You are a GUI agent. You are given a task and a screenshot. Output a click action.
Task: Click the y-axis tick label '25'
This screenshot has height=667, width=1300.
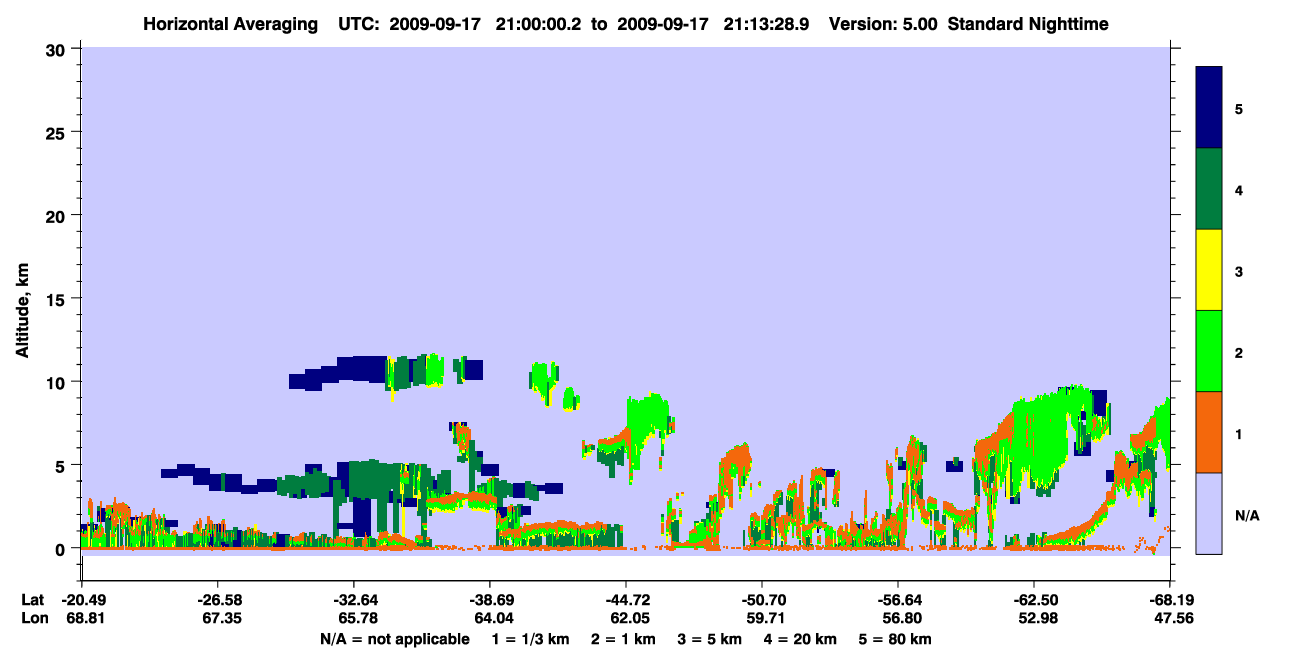click(x=58, y=132)
